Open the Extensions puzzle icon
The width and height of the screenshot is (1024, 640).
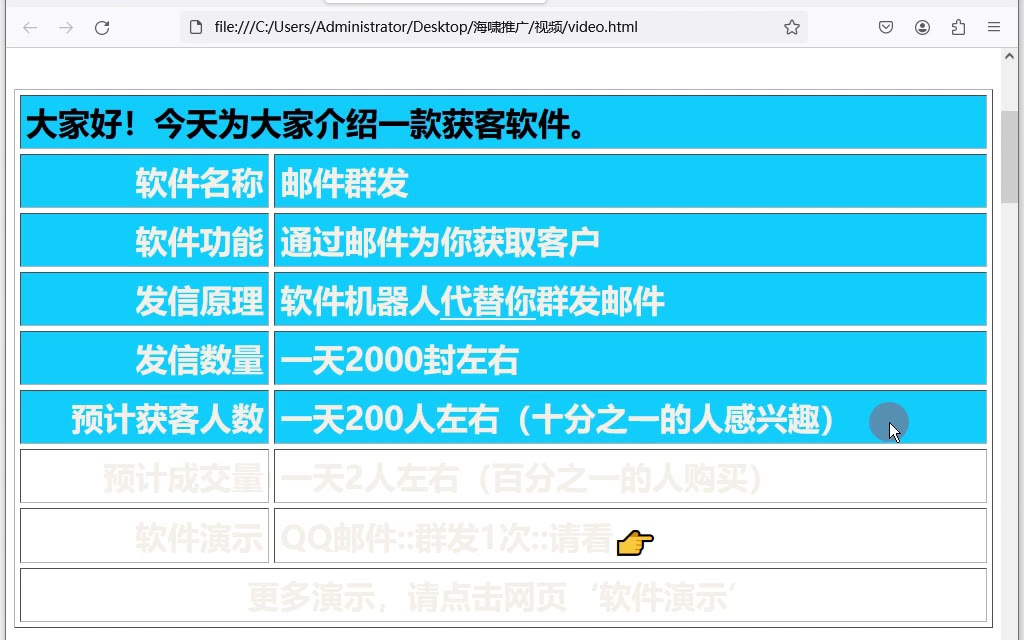tap(958, 27)
